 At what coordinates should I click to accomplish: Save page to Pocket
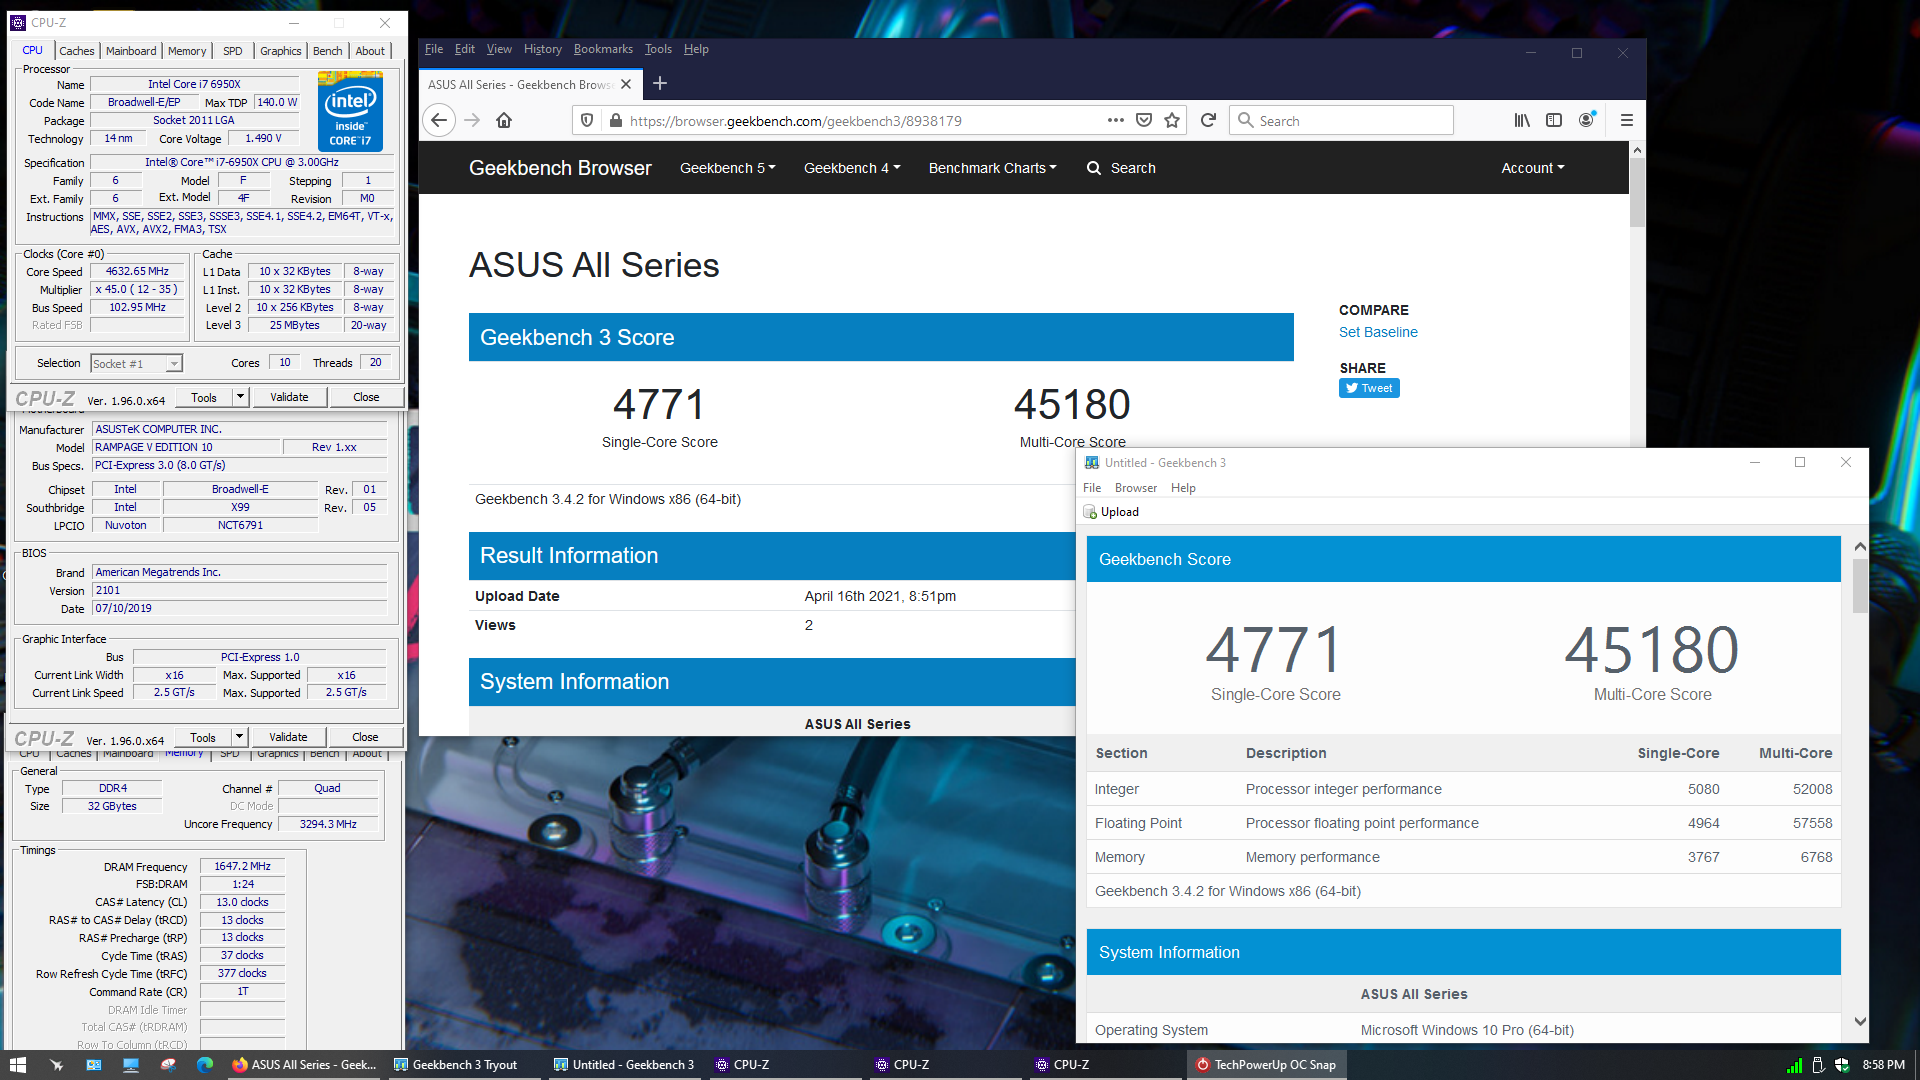tap(1144, 120)
